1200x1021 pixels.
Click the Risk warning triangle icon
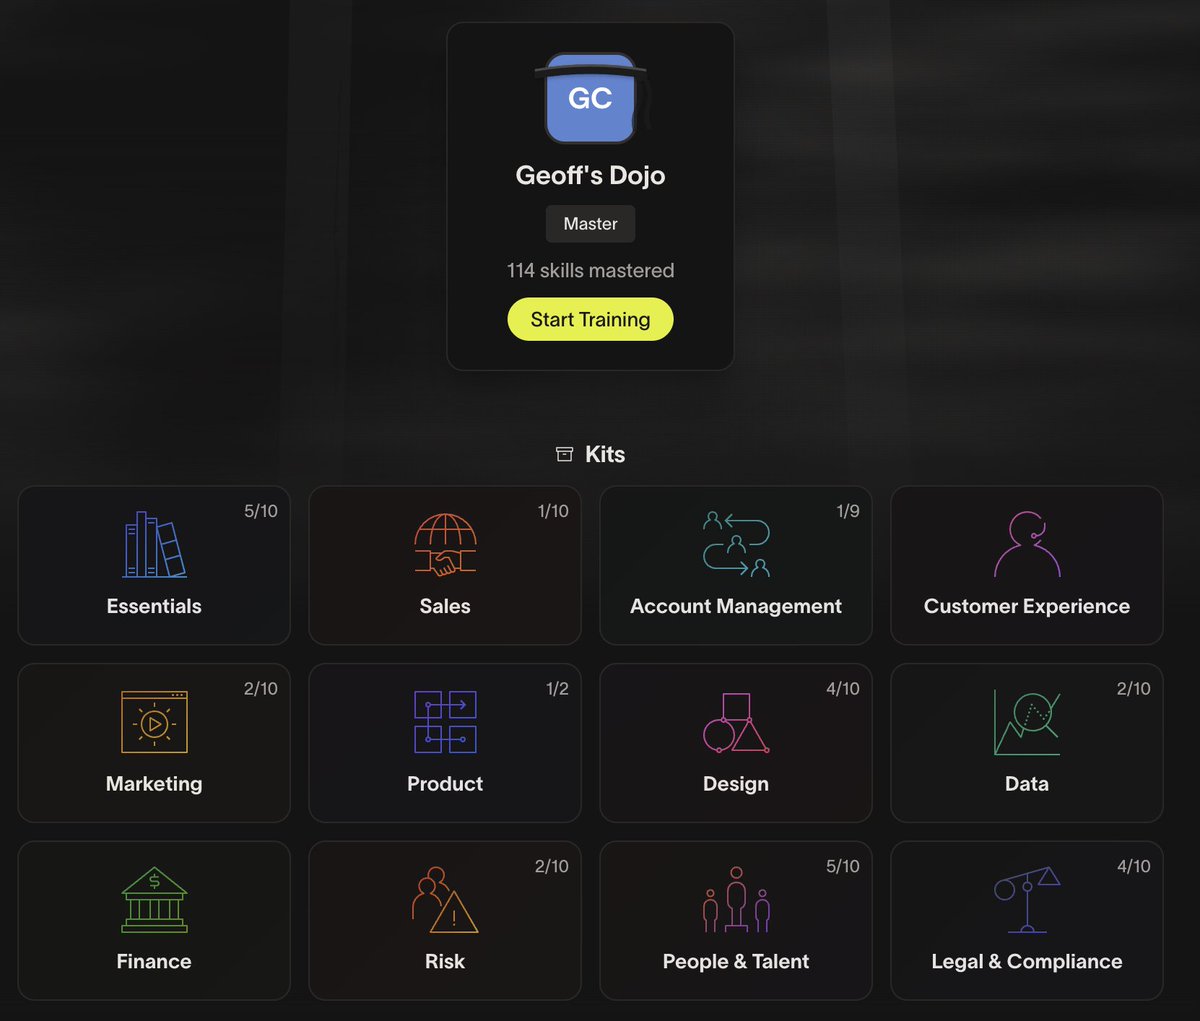pos(445,899)
